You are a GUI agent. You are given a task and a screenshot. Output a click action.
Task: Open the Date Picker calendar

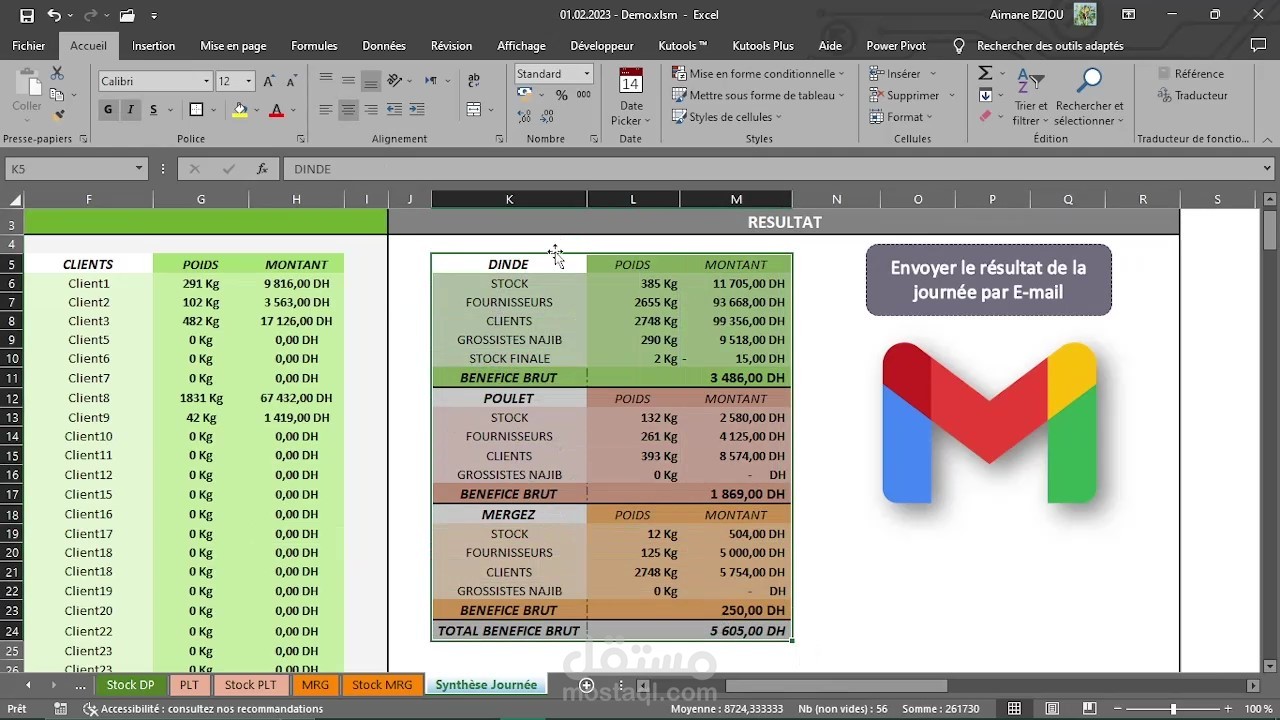click(x=631, y=97)
